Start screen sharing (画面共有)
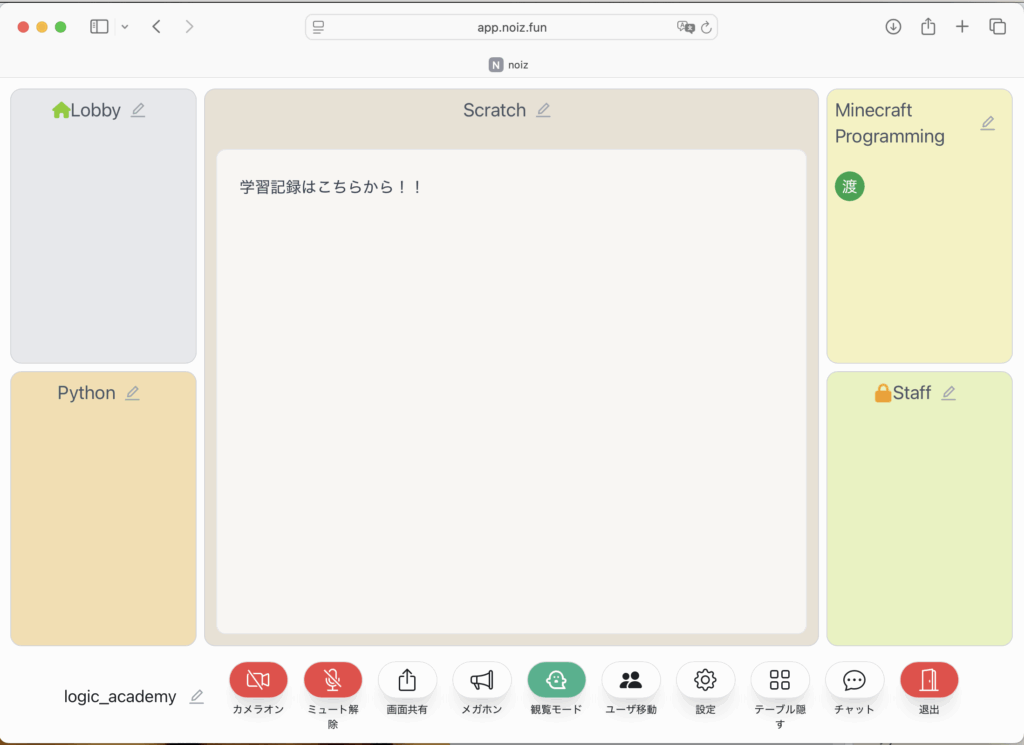Image resolution: width=1024 pixels, height=745 pixels. click(x=407, y=680)
